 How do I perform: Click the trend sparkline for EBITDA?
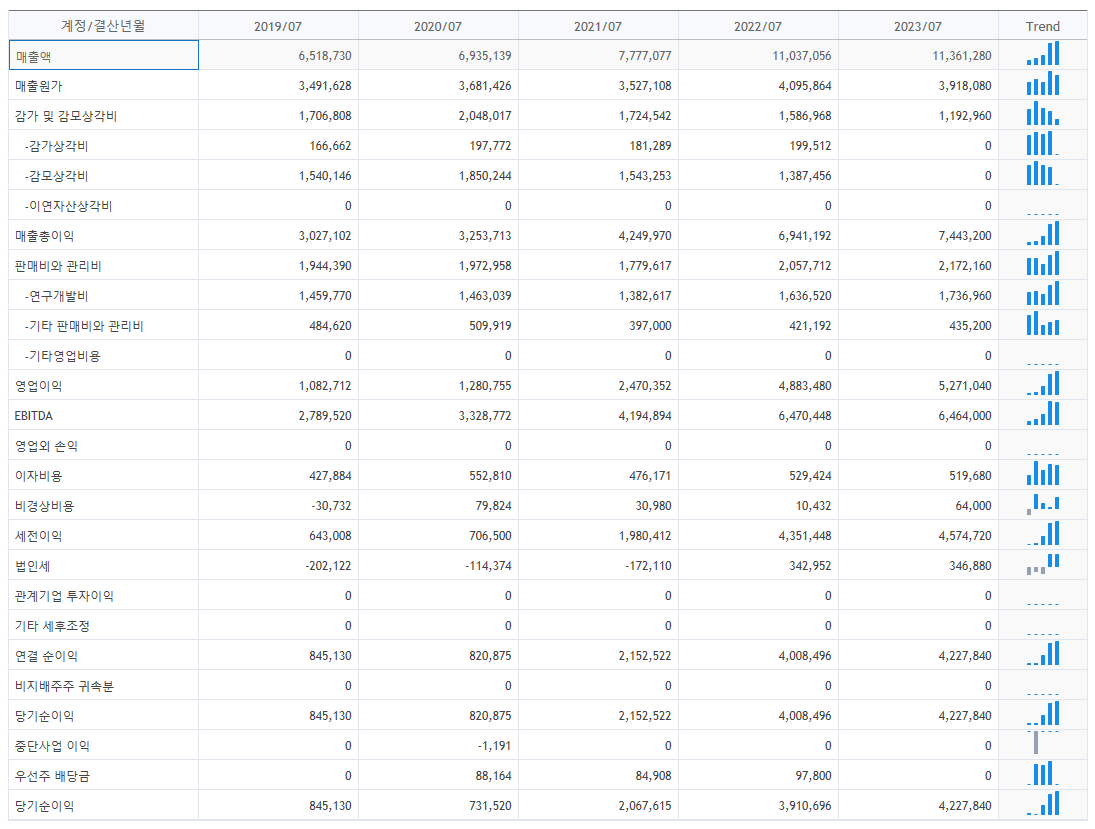tap(1043, 414)
